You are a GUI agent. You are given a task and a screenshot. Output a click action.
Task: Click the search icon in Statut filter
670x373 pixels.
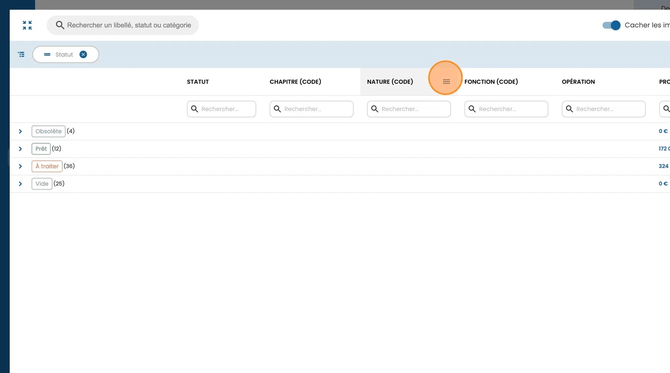pos(194,109)
